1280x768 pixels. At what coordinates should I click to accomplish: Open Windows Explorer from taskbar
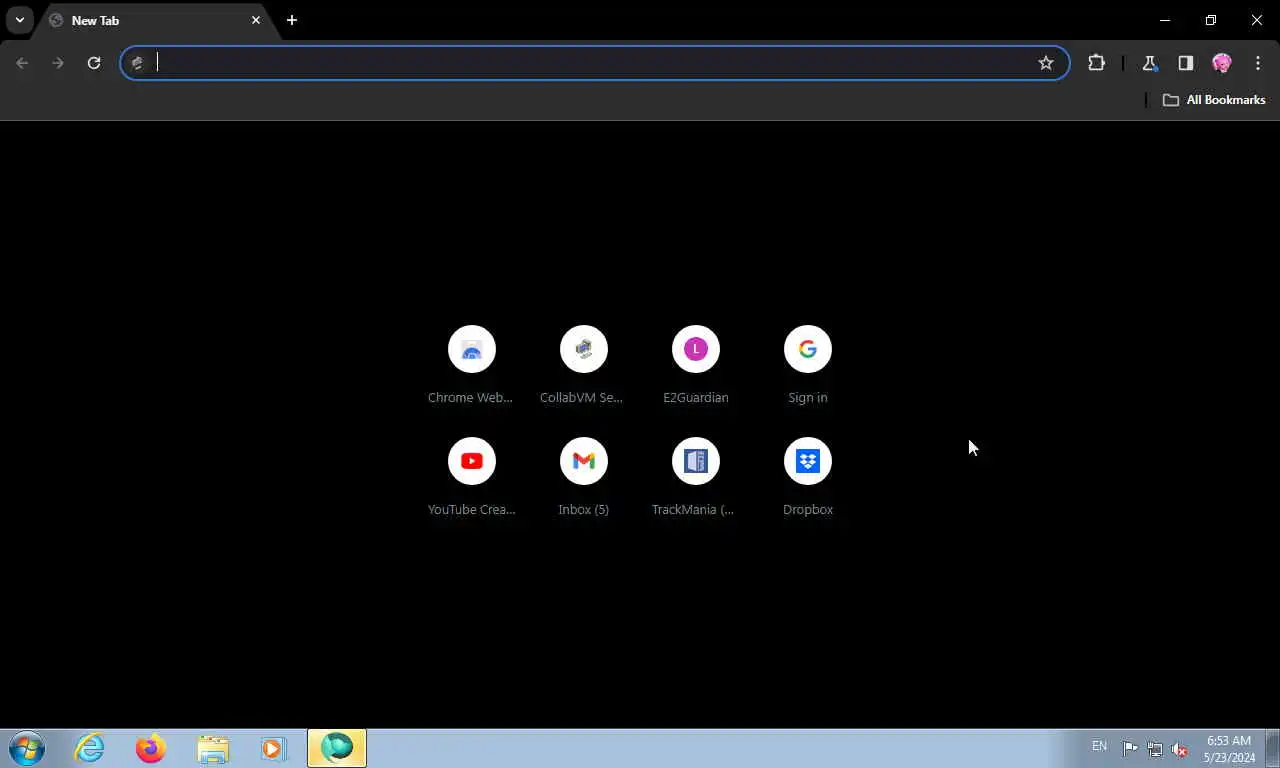[x=213, y=748]
